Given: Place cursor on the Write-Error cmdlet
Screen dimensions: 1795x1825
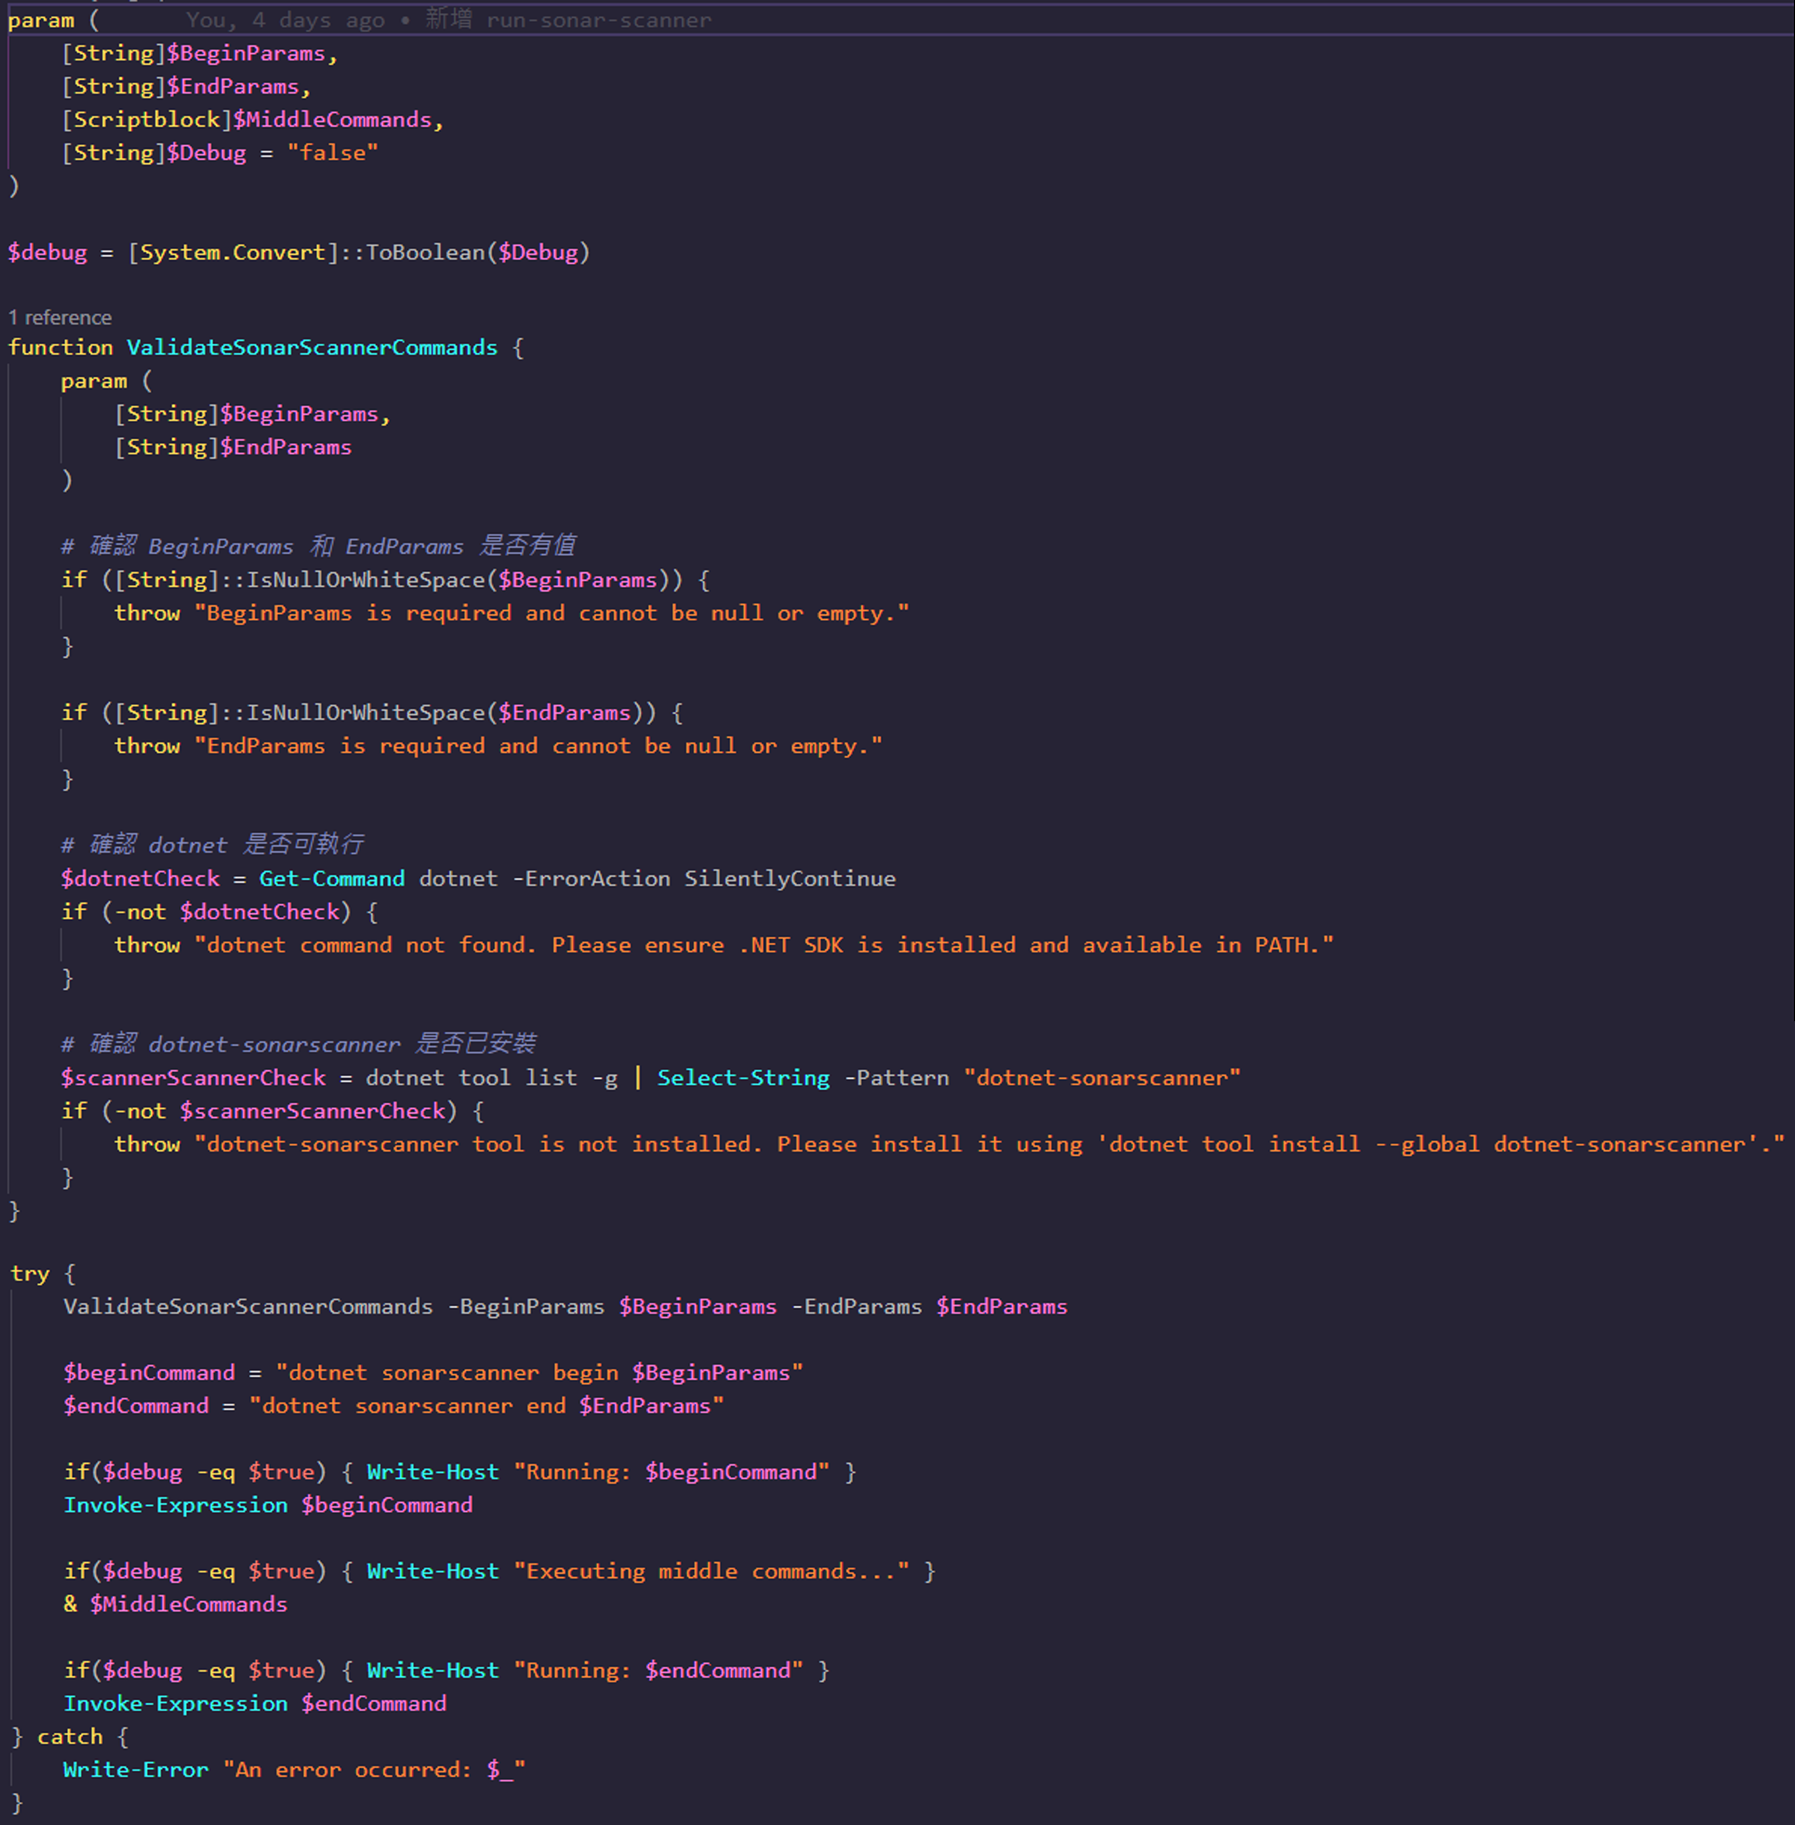Looking at the screenshot, I should pos(136,1770).
